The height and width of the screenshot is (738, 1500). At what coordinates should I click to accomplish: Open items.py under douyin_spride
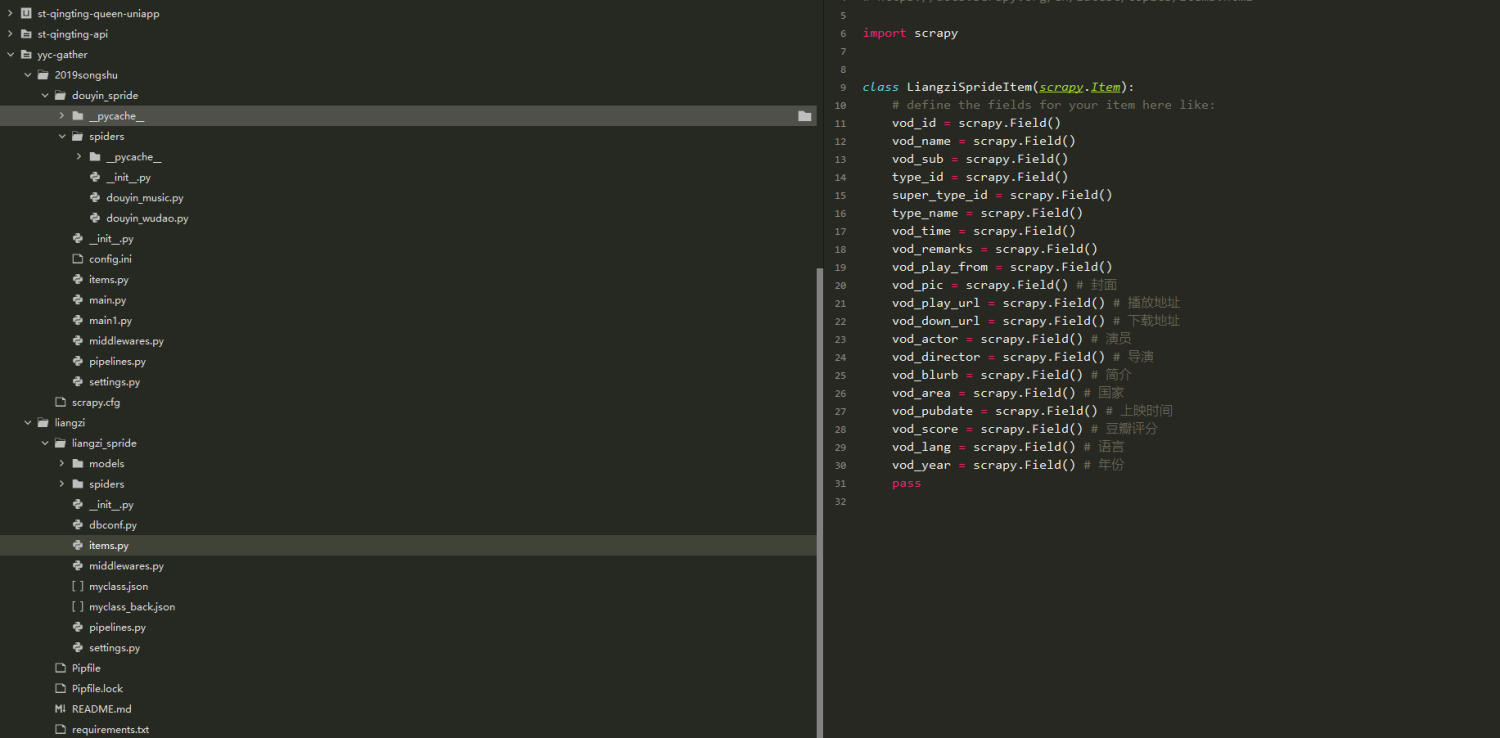coord(109,280)
